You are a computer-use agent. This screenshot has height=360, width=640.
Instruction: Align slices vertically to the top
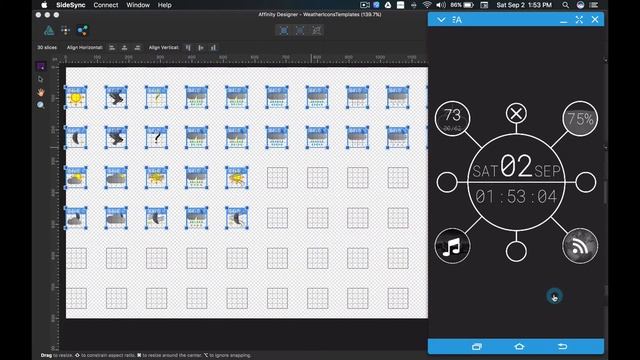click(188, 48)
